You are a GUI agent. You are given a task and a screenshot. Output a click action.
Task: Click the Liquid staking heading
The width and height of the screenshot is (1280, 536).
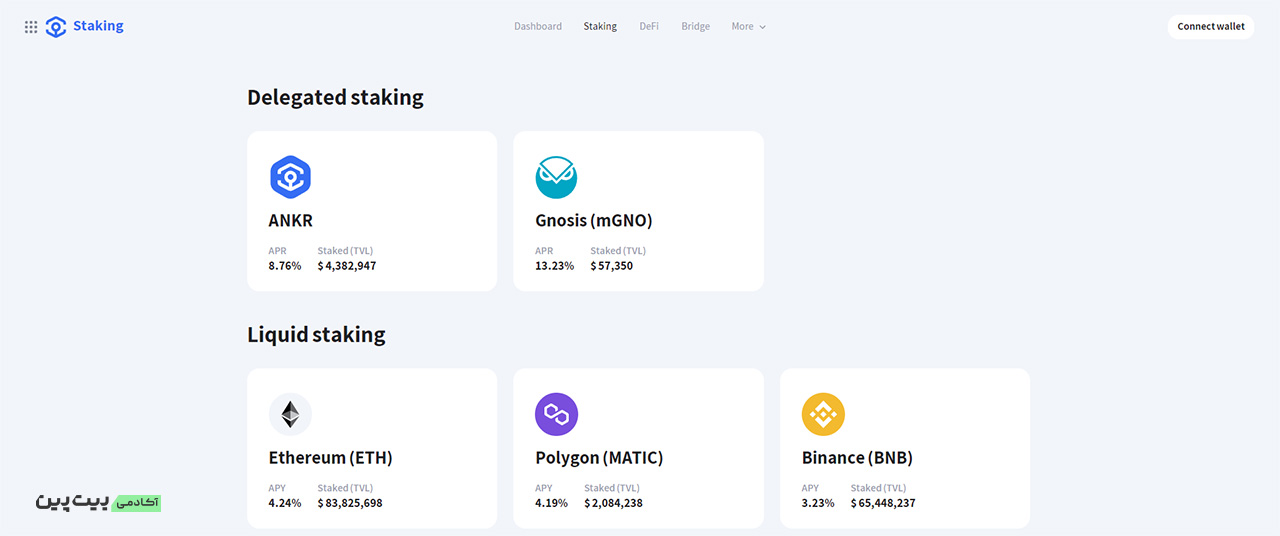(316, 334)
